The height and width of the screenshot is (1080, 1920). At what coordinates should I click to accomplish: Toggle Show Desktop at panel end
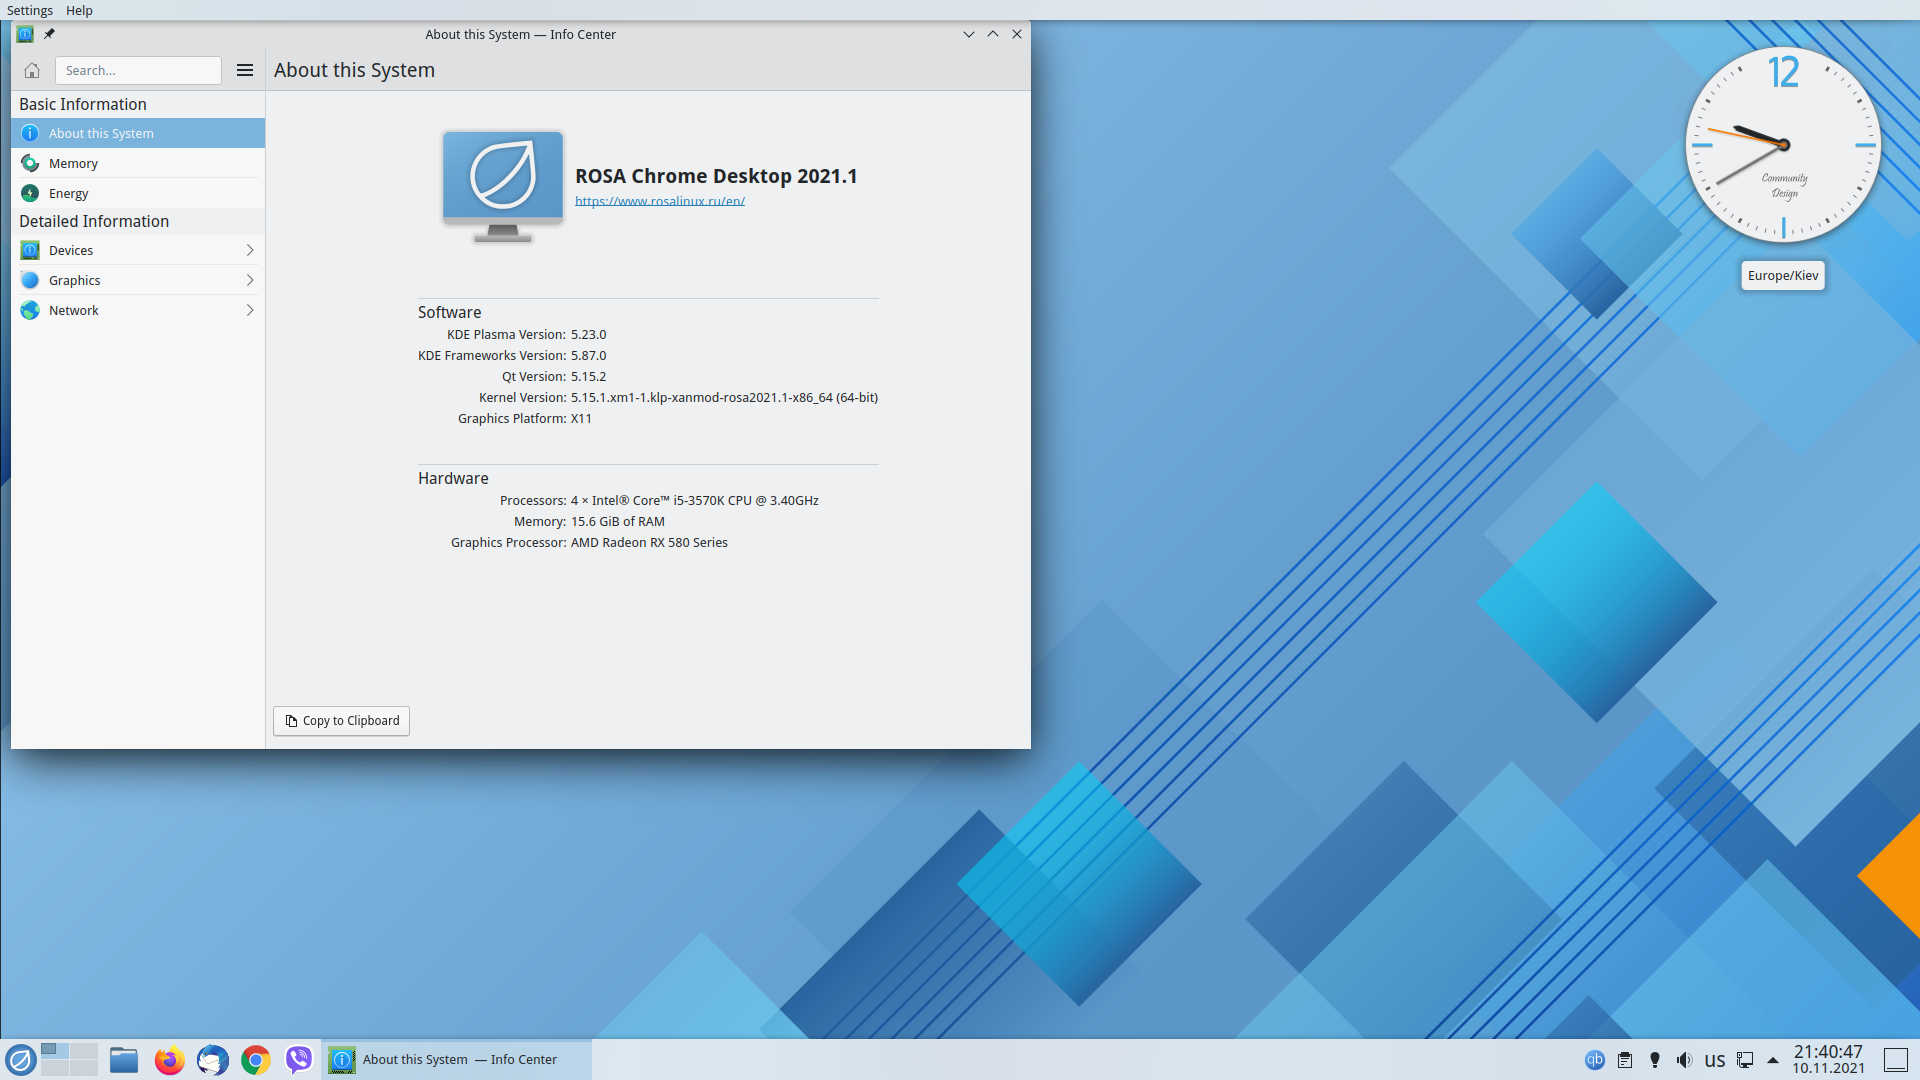(1896, 1060)
